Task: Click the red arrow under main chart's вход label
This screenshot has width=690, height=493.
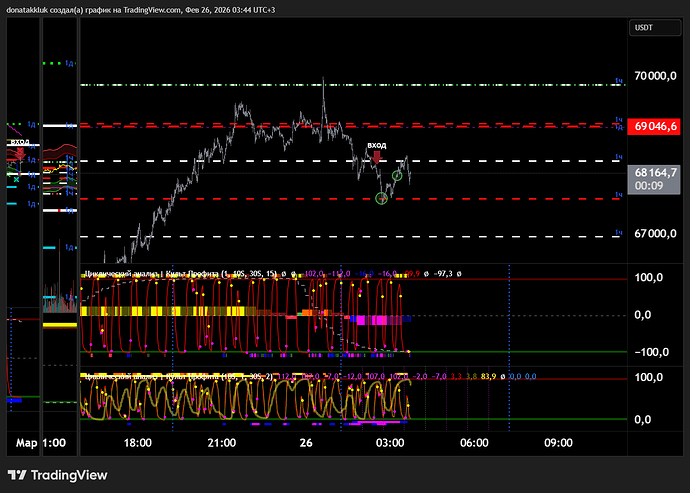Action: (376, 158)
